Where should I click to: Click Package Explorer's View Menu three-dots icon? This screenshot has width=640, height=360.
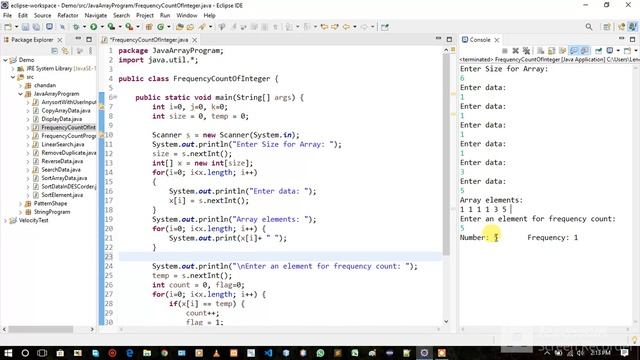coord(90,51)
